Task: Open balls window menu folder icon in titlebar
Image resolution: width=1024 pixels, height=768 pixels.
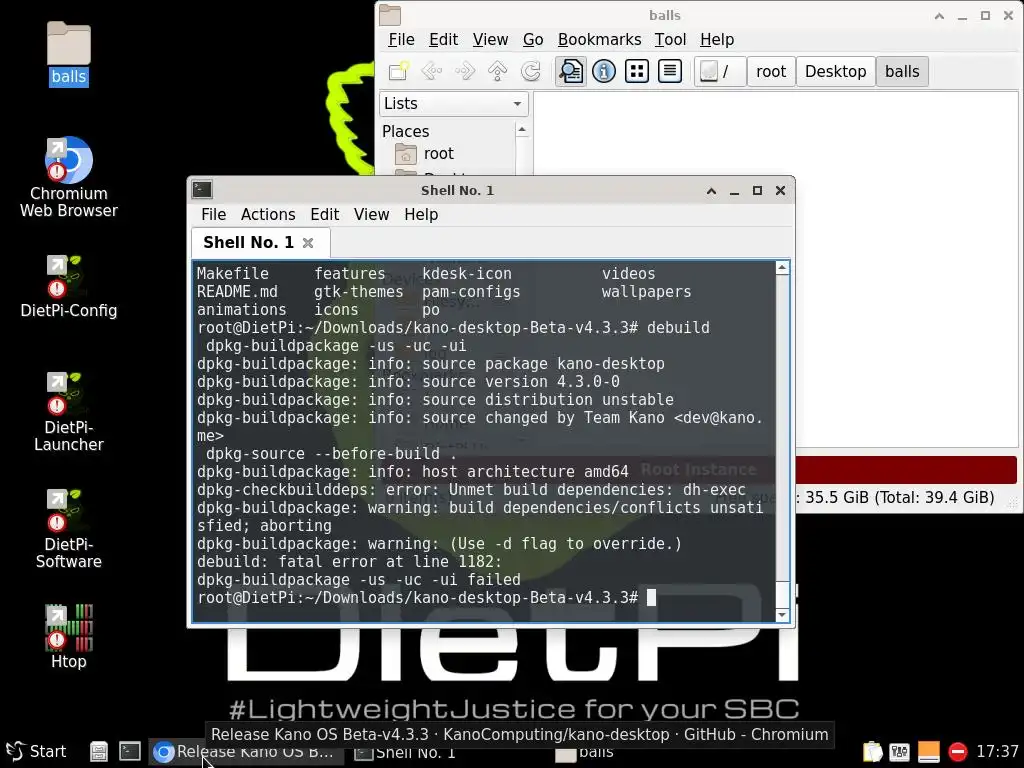Action: [390, 15]
